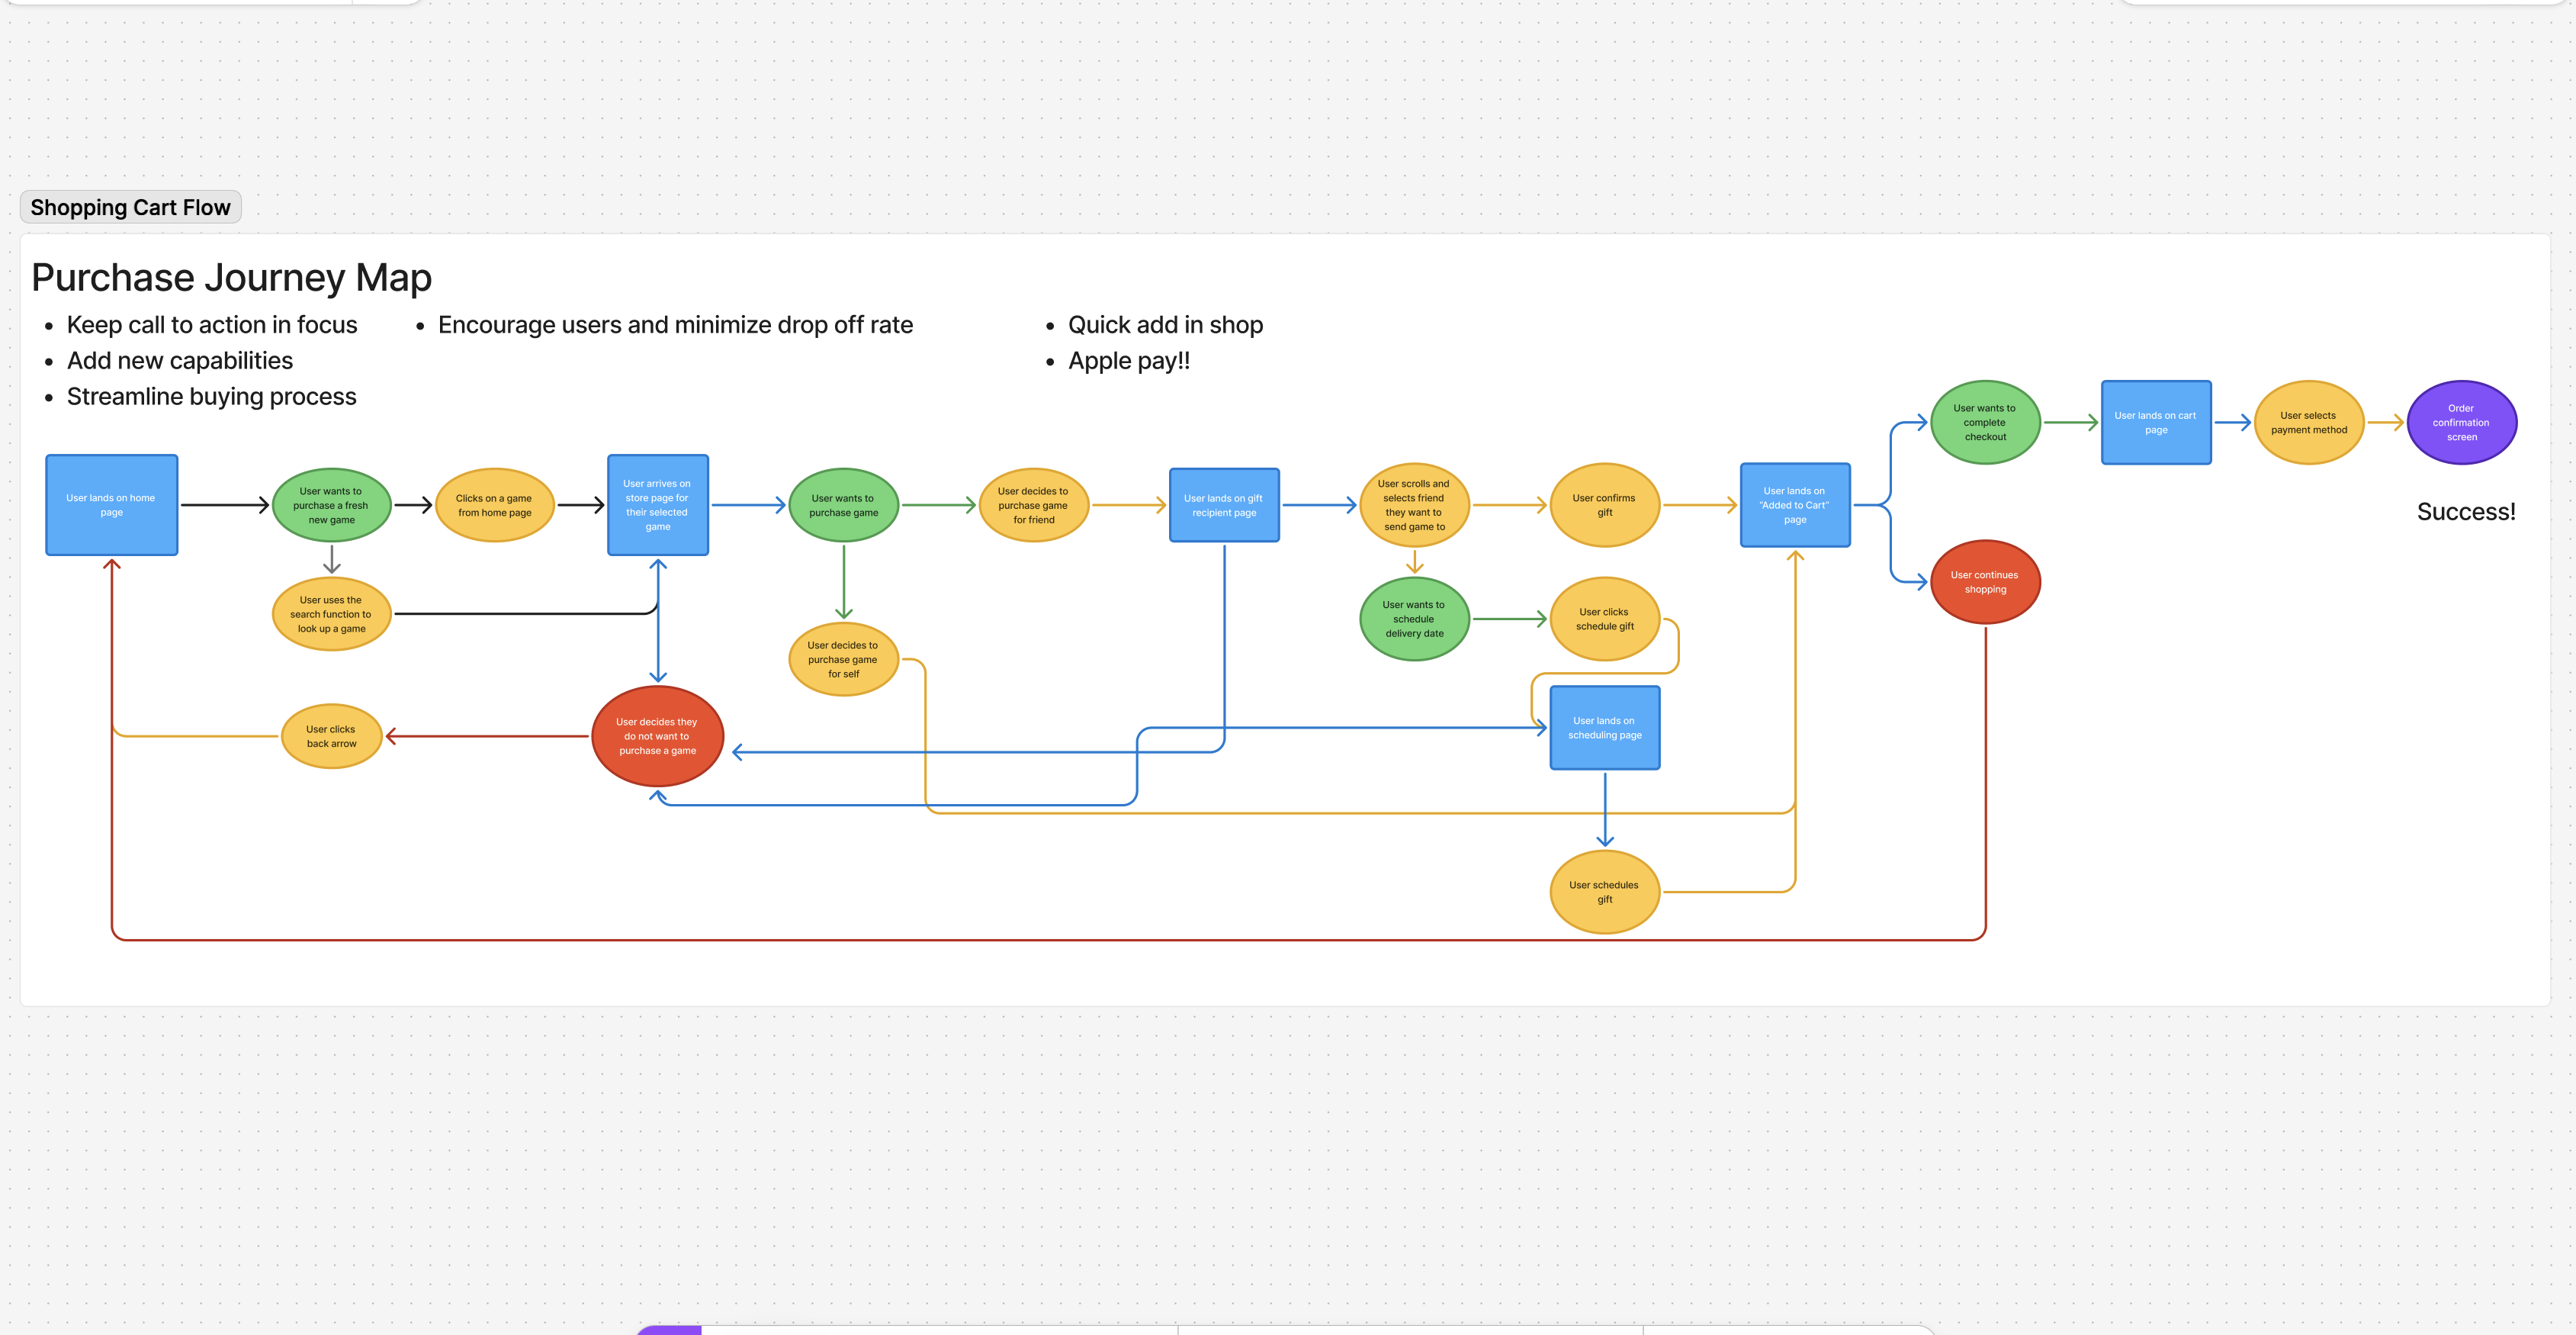Image resolution: width=2576 pixels, height=1335 pixels.
Task: Click 'User decides to purchase game for friend' node
Action: pyautogui.click(x=1033, y=505)
